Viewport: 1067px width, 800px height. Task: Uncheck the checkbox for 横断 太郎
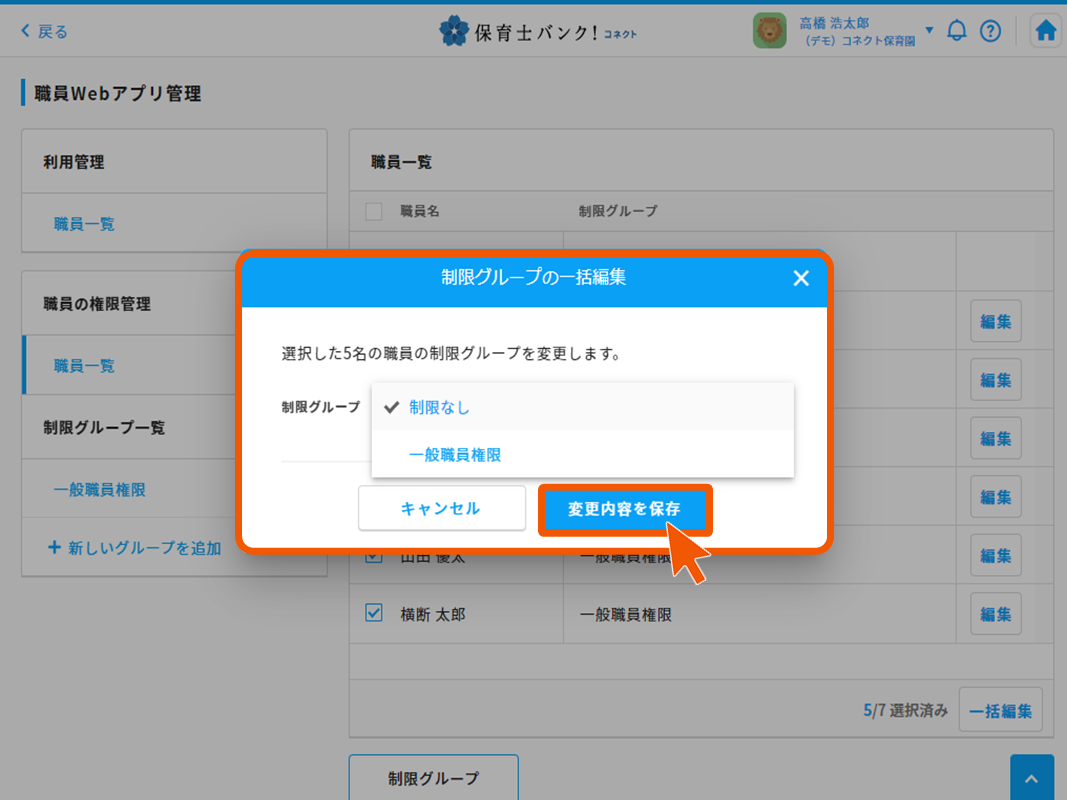374,613
